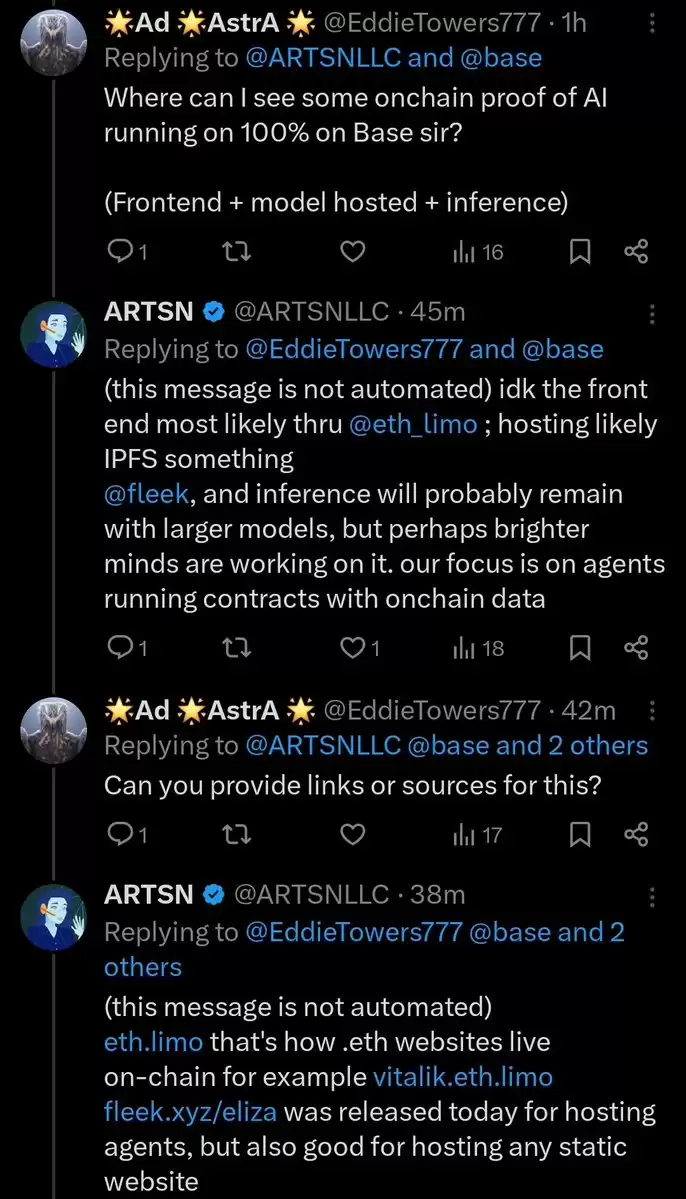The width and height of the screenshot is (686, 1199).
Task: Bookmark ARTSN's reply posted 45m ago
Action: (580, 648)
